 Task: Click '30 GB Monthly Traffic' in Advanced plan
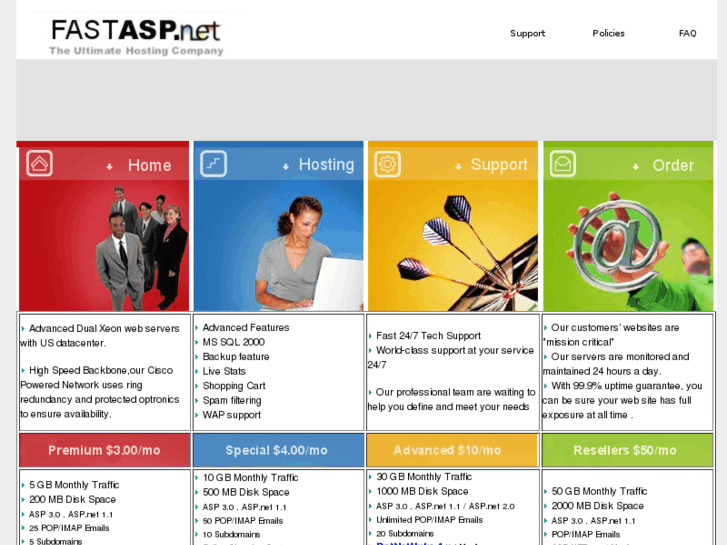[424, 476]
